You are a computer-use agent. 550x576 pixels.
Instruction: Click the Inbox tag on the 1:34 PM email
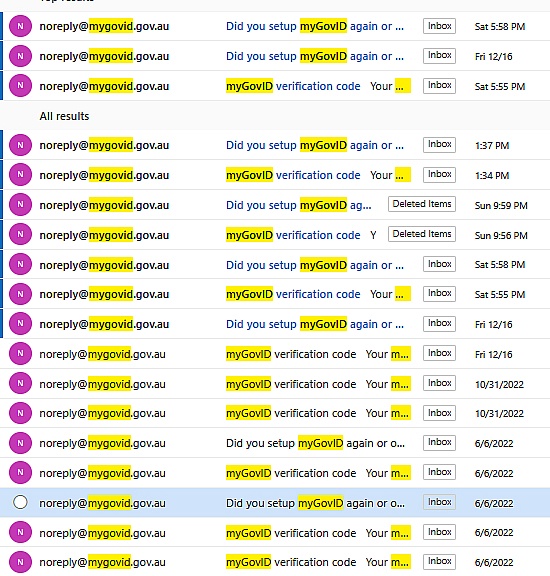pos(439,174)
